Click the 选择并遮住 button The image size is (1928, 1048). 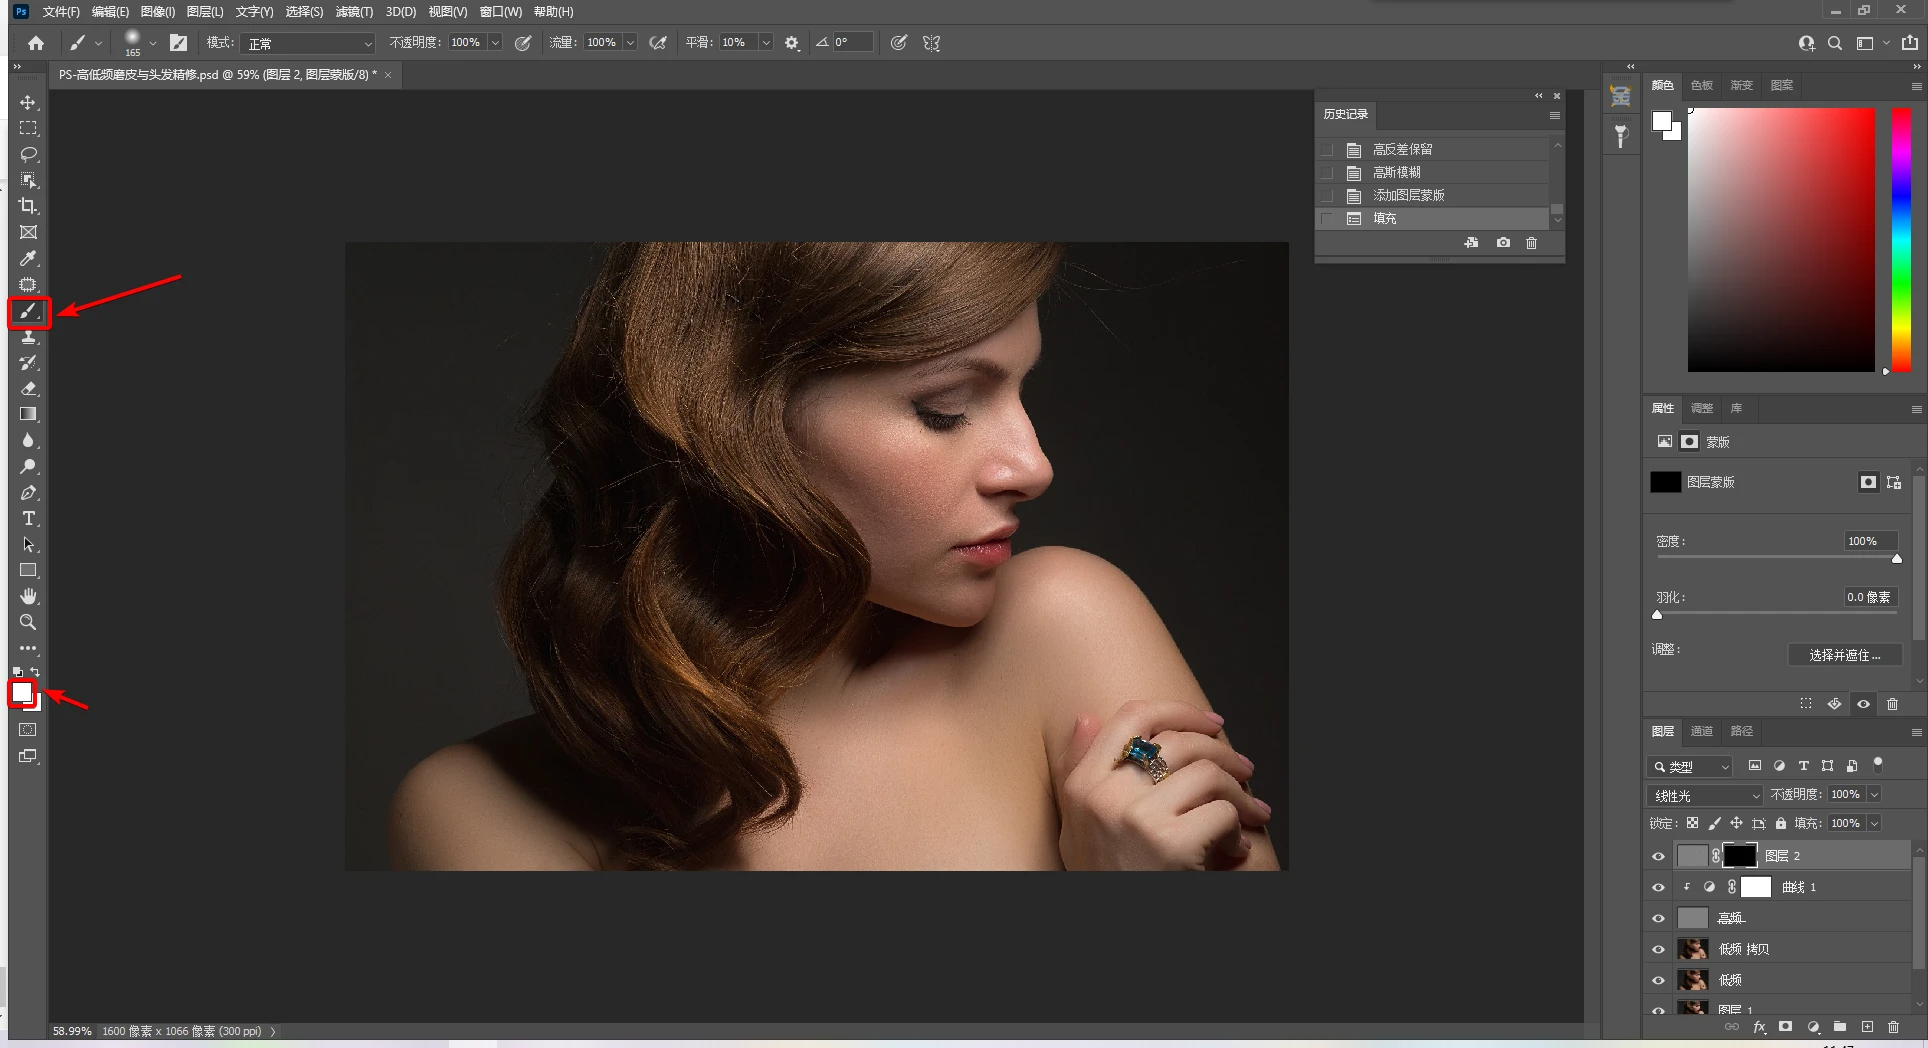(1844, 655)
